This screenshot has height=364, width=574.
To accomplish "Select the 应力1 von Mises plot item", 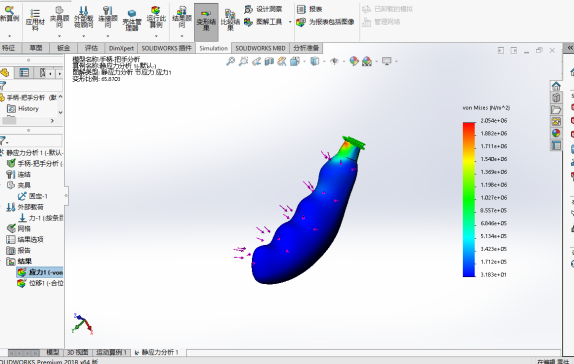I will 40,272.
